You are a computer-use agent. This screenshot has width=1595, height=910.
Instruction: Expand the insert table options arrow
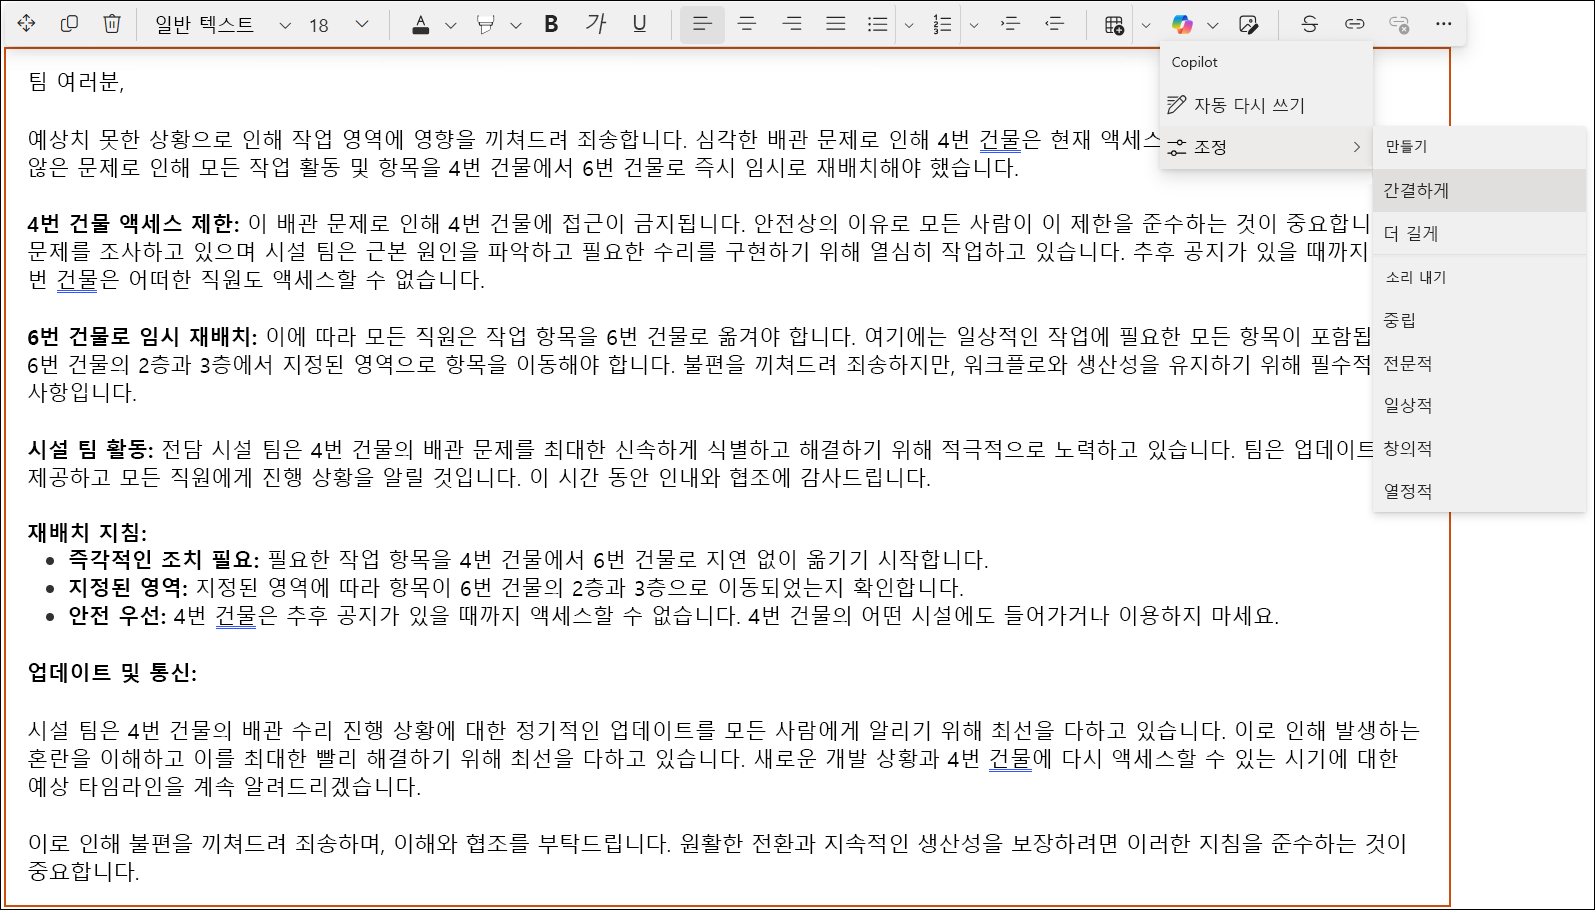(1146, 25)
